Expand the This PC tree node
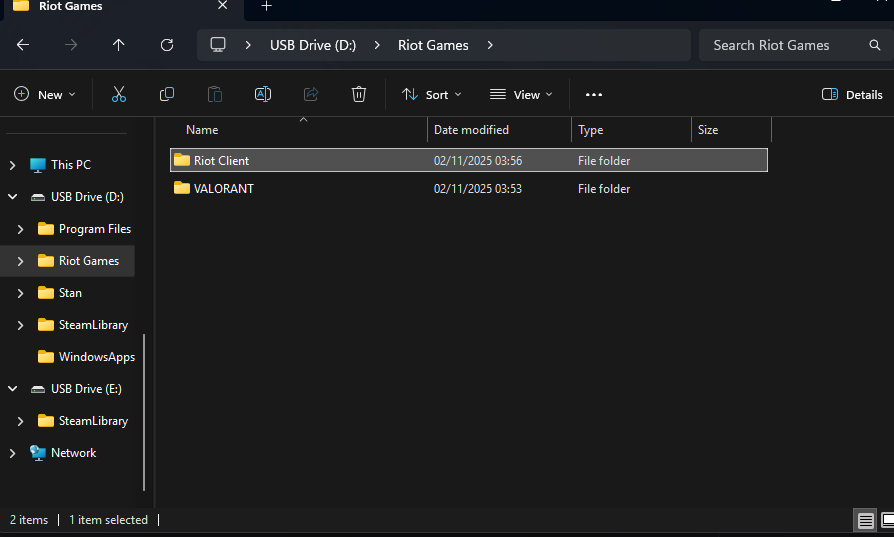This screenshot has width=894, height=537. tap(13, 165)
